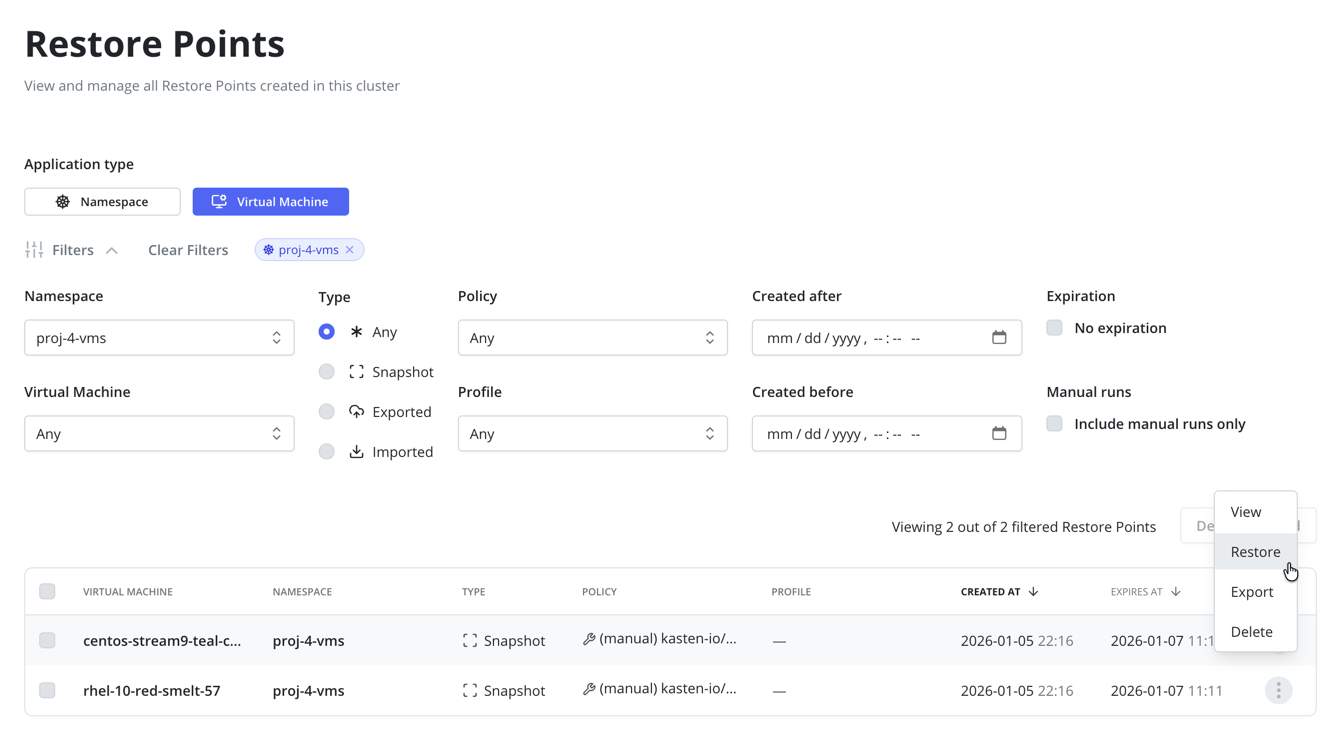The width and height of the screenshot is (1334, 748).
Task: Click the Filters sliders icon
Action: [34, 250]
